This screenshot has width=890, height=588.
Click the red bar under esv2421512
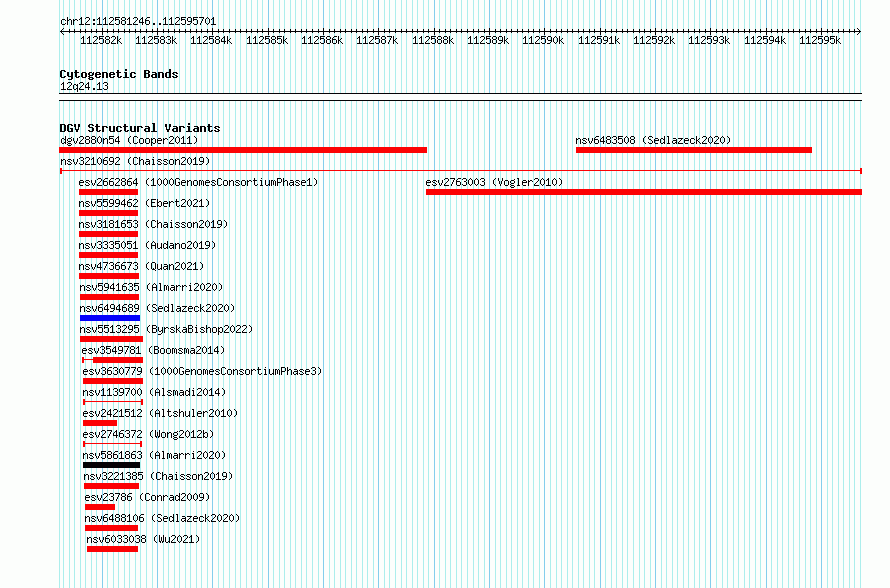pos(100,423)
